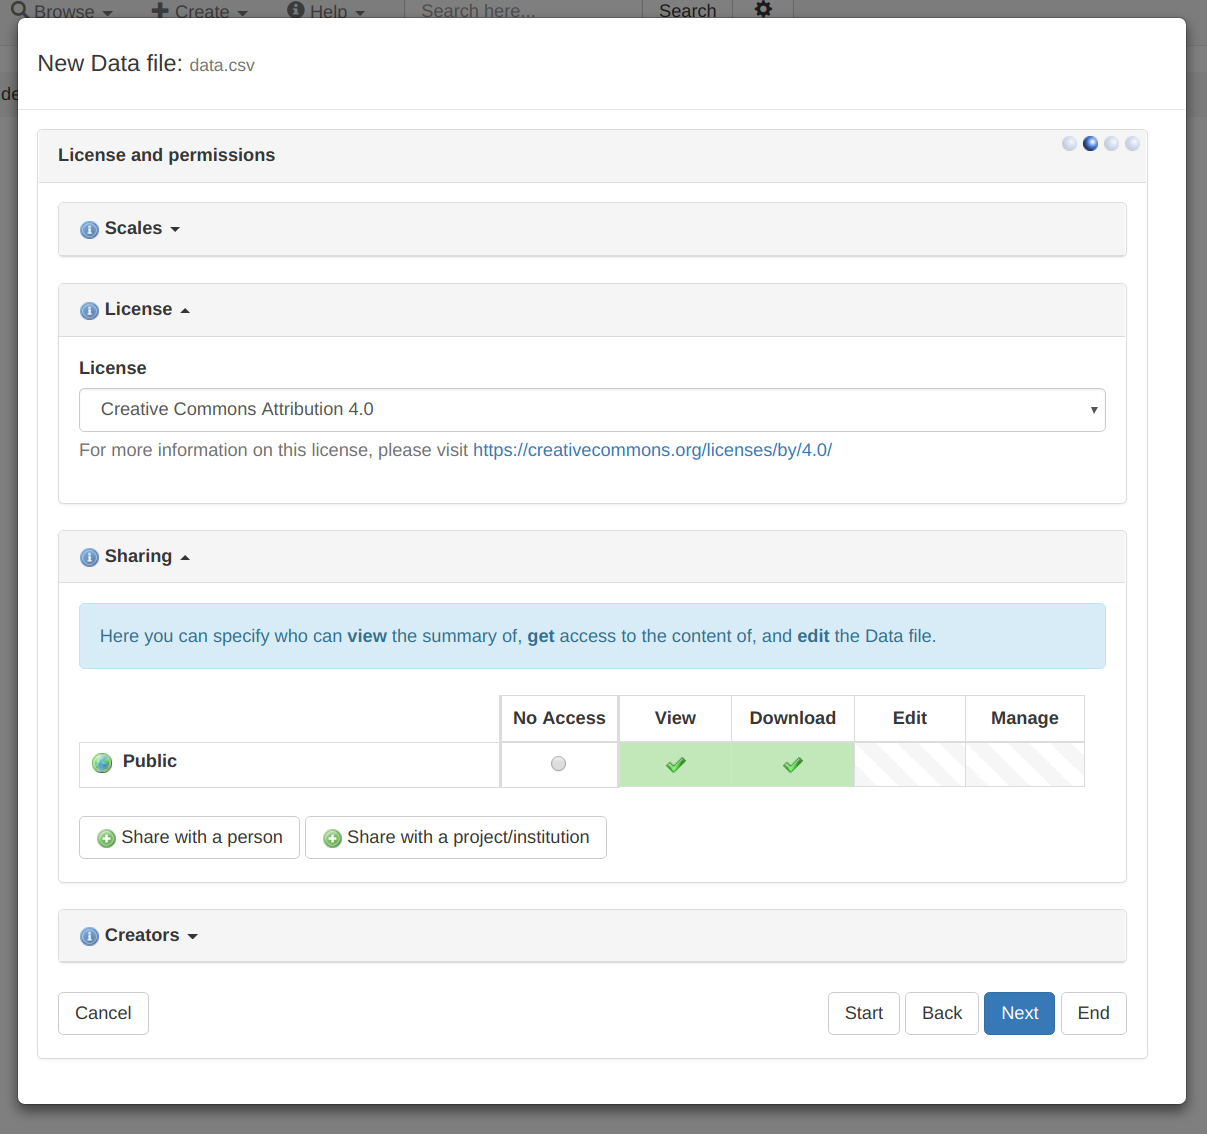Click the last wizard step dot

click(x=1132, y=144)
